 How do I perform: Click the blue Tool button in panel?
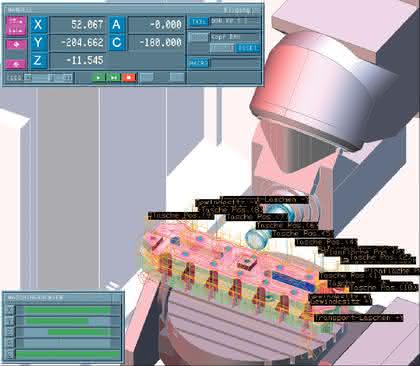click(x=199, y=22)
